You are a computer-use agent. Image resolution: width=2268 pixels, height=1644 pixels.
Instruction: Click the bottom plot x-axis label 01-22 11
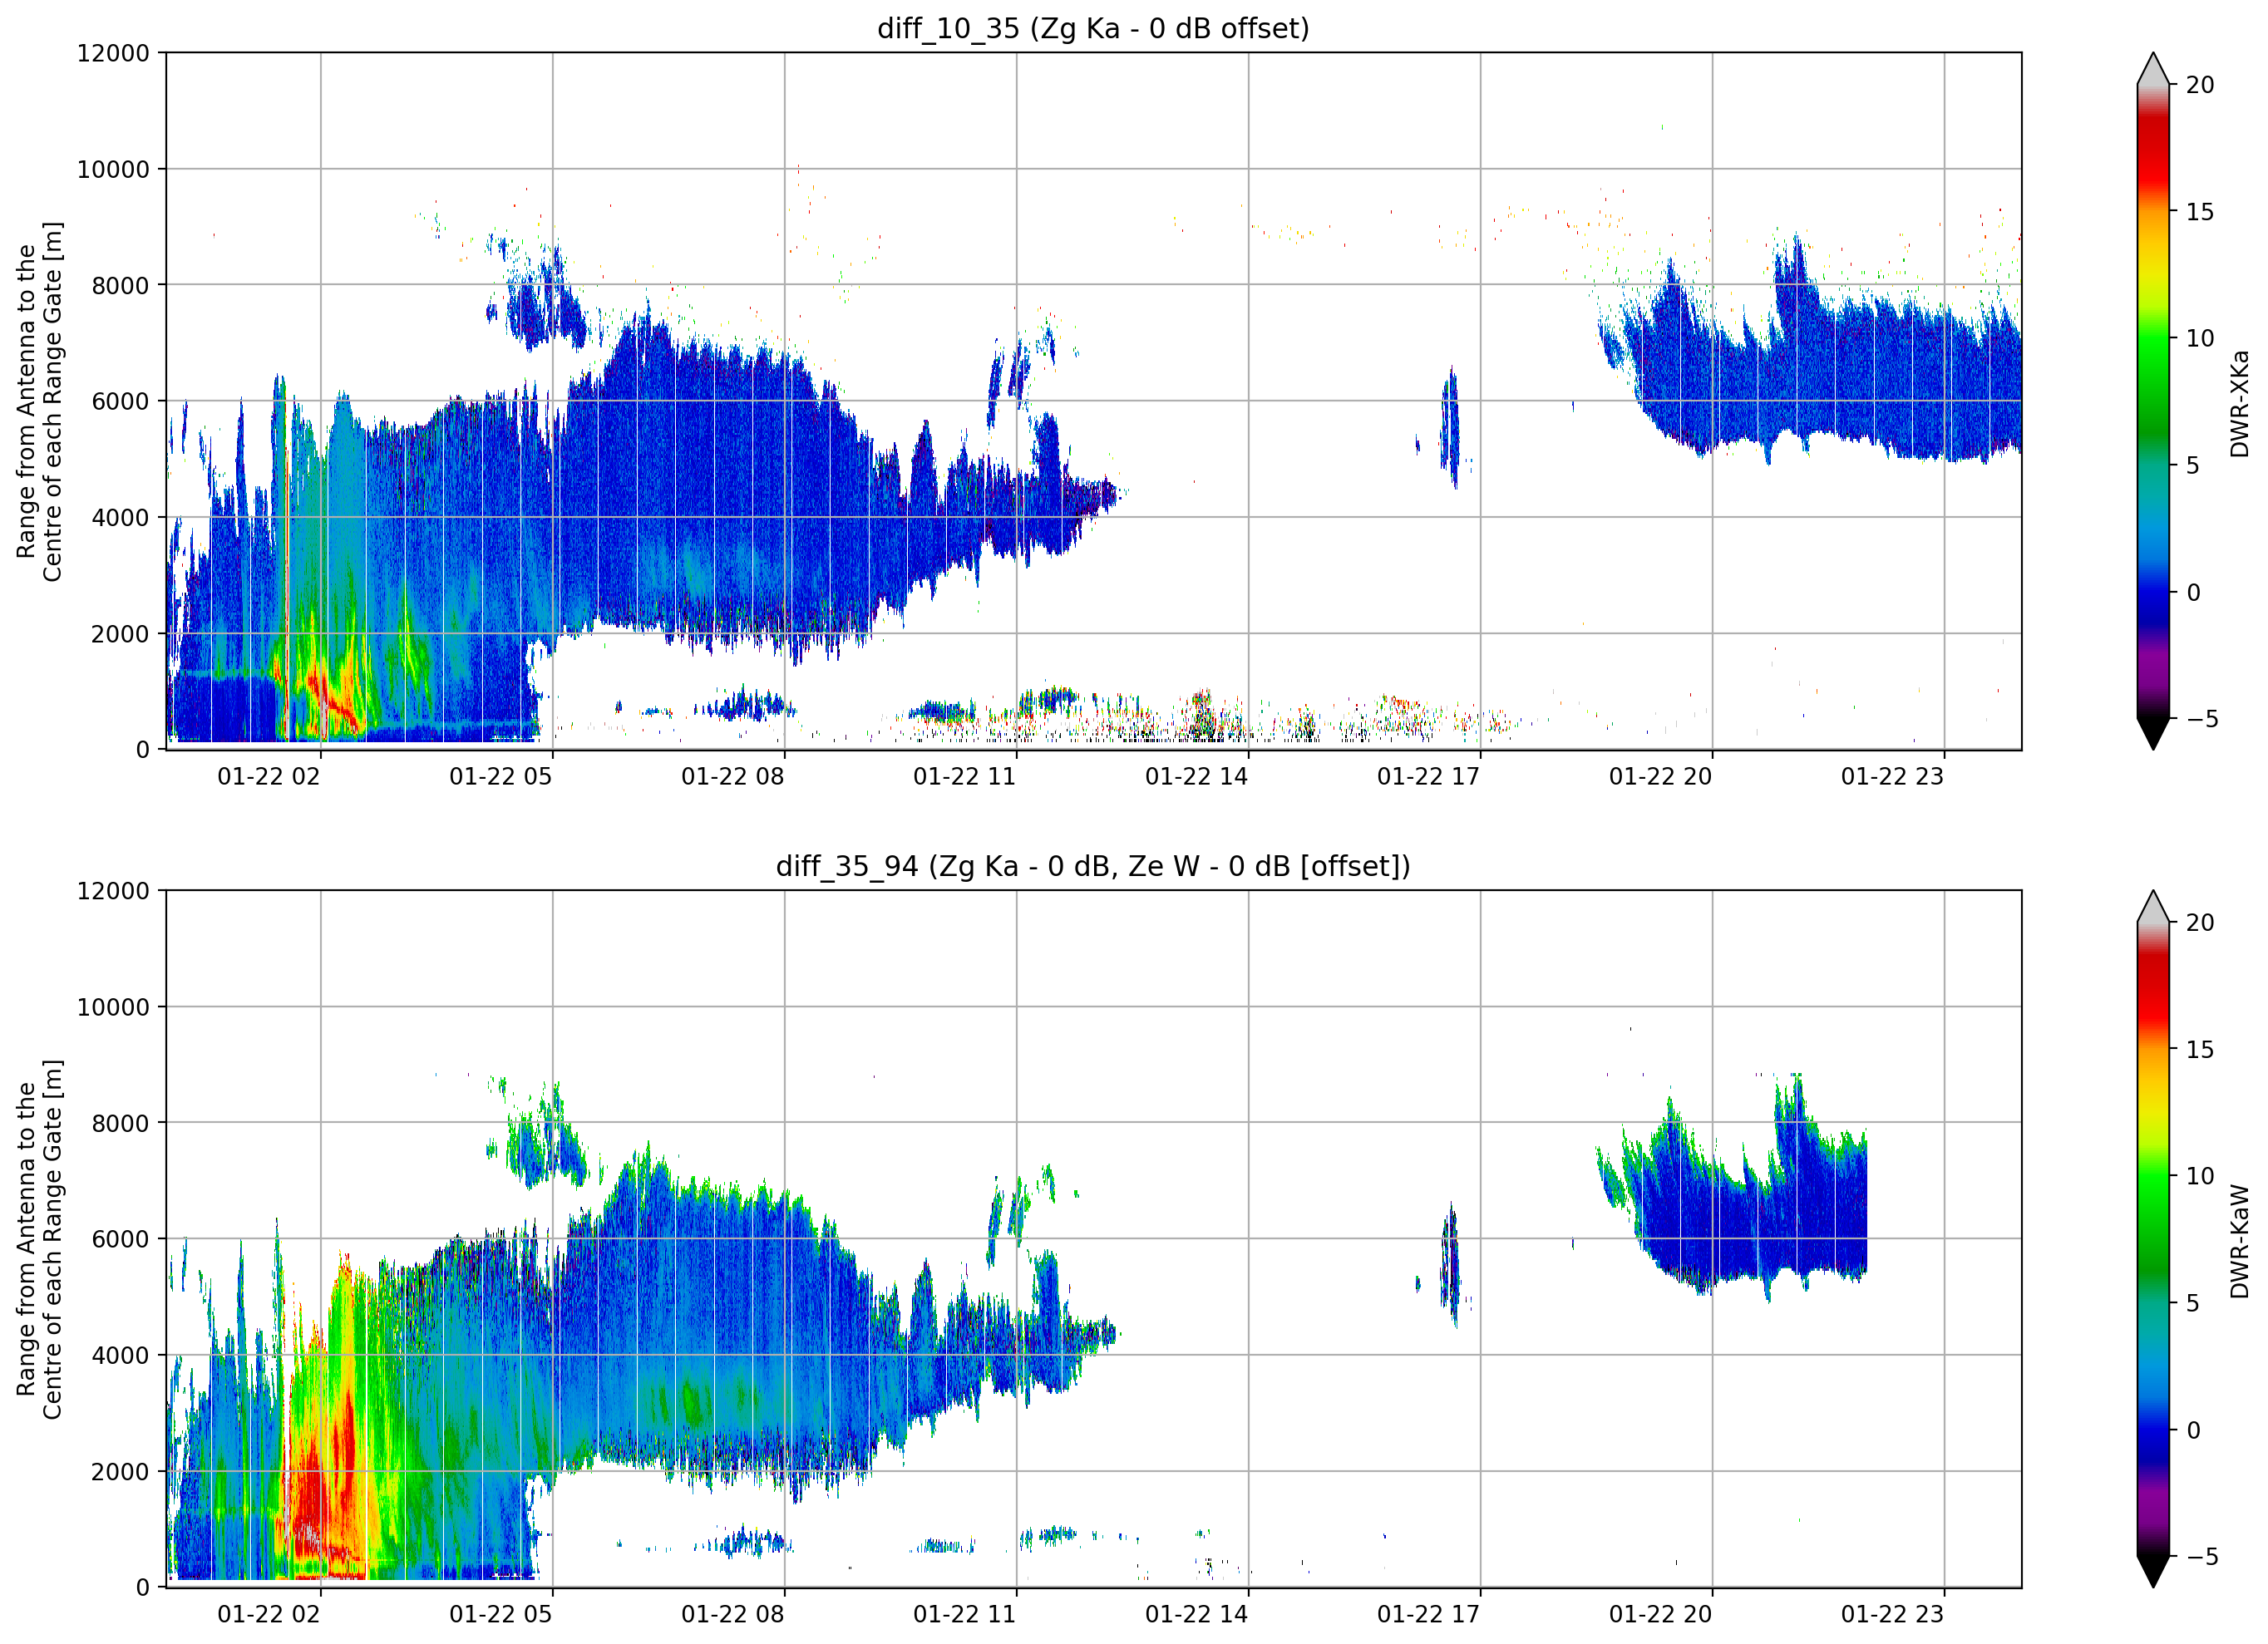pyautogui.click(x=965, y=1614)
